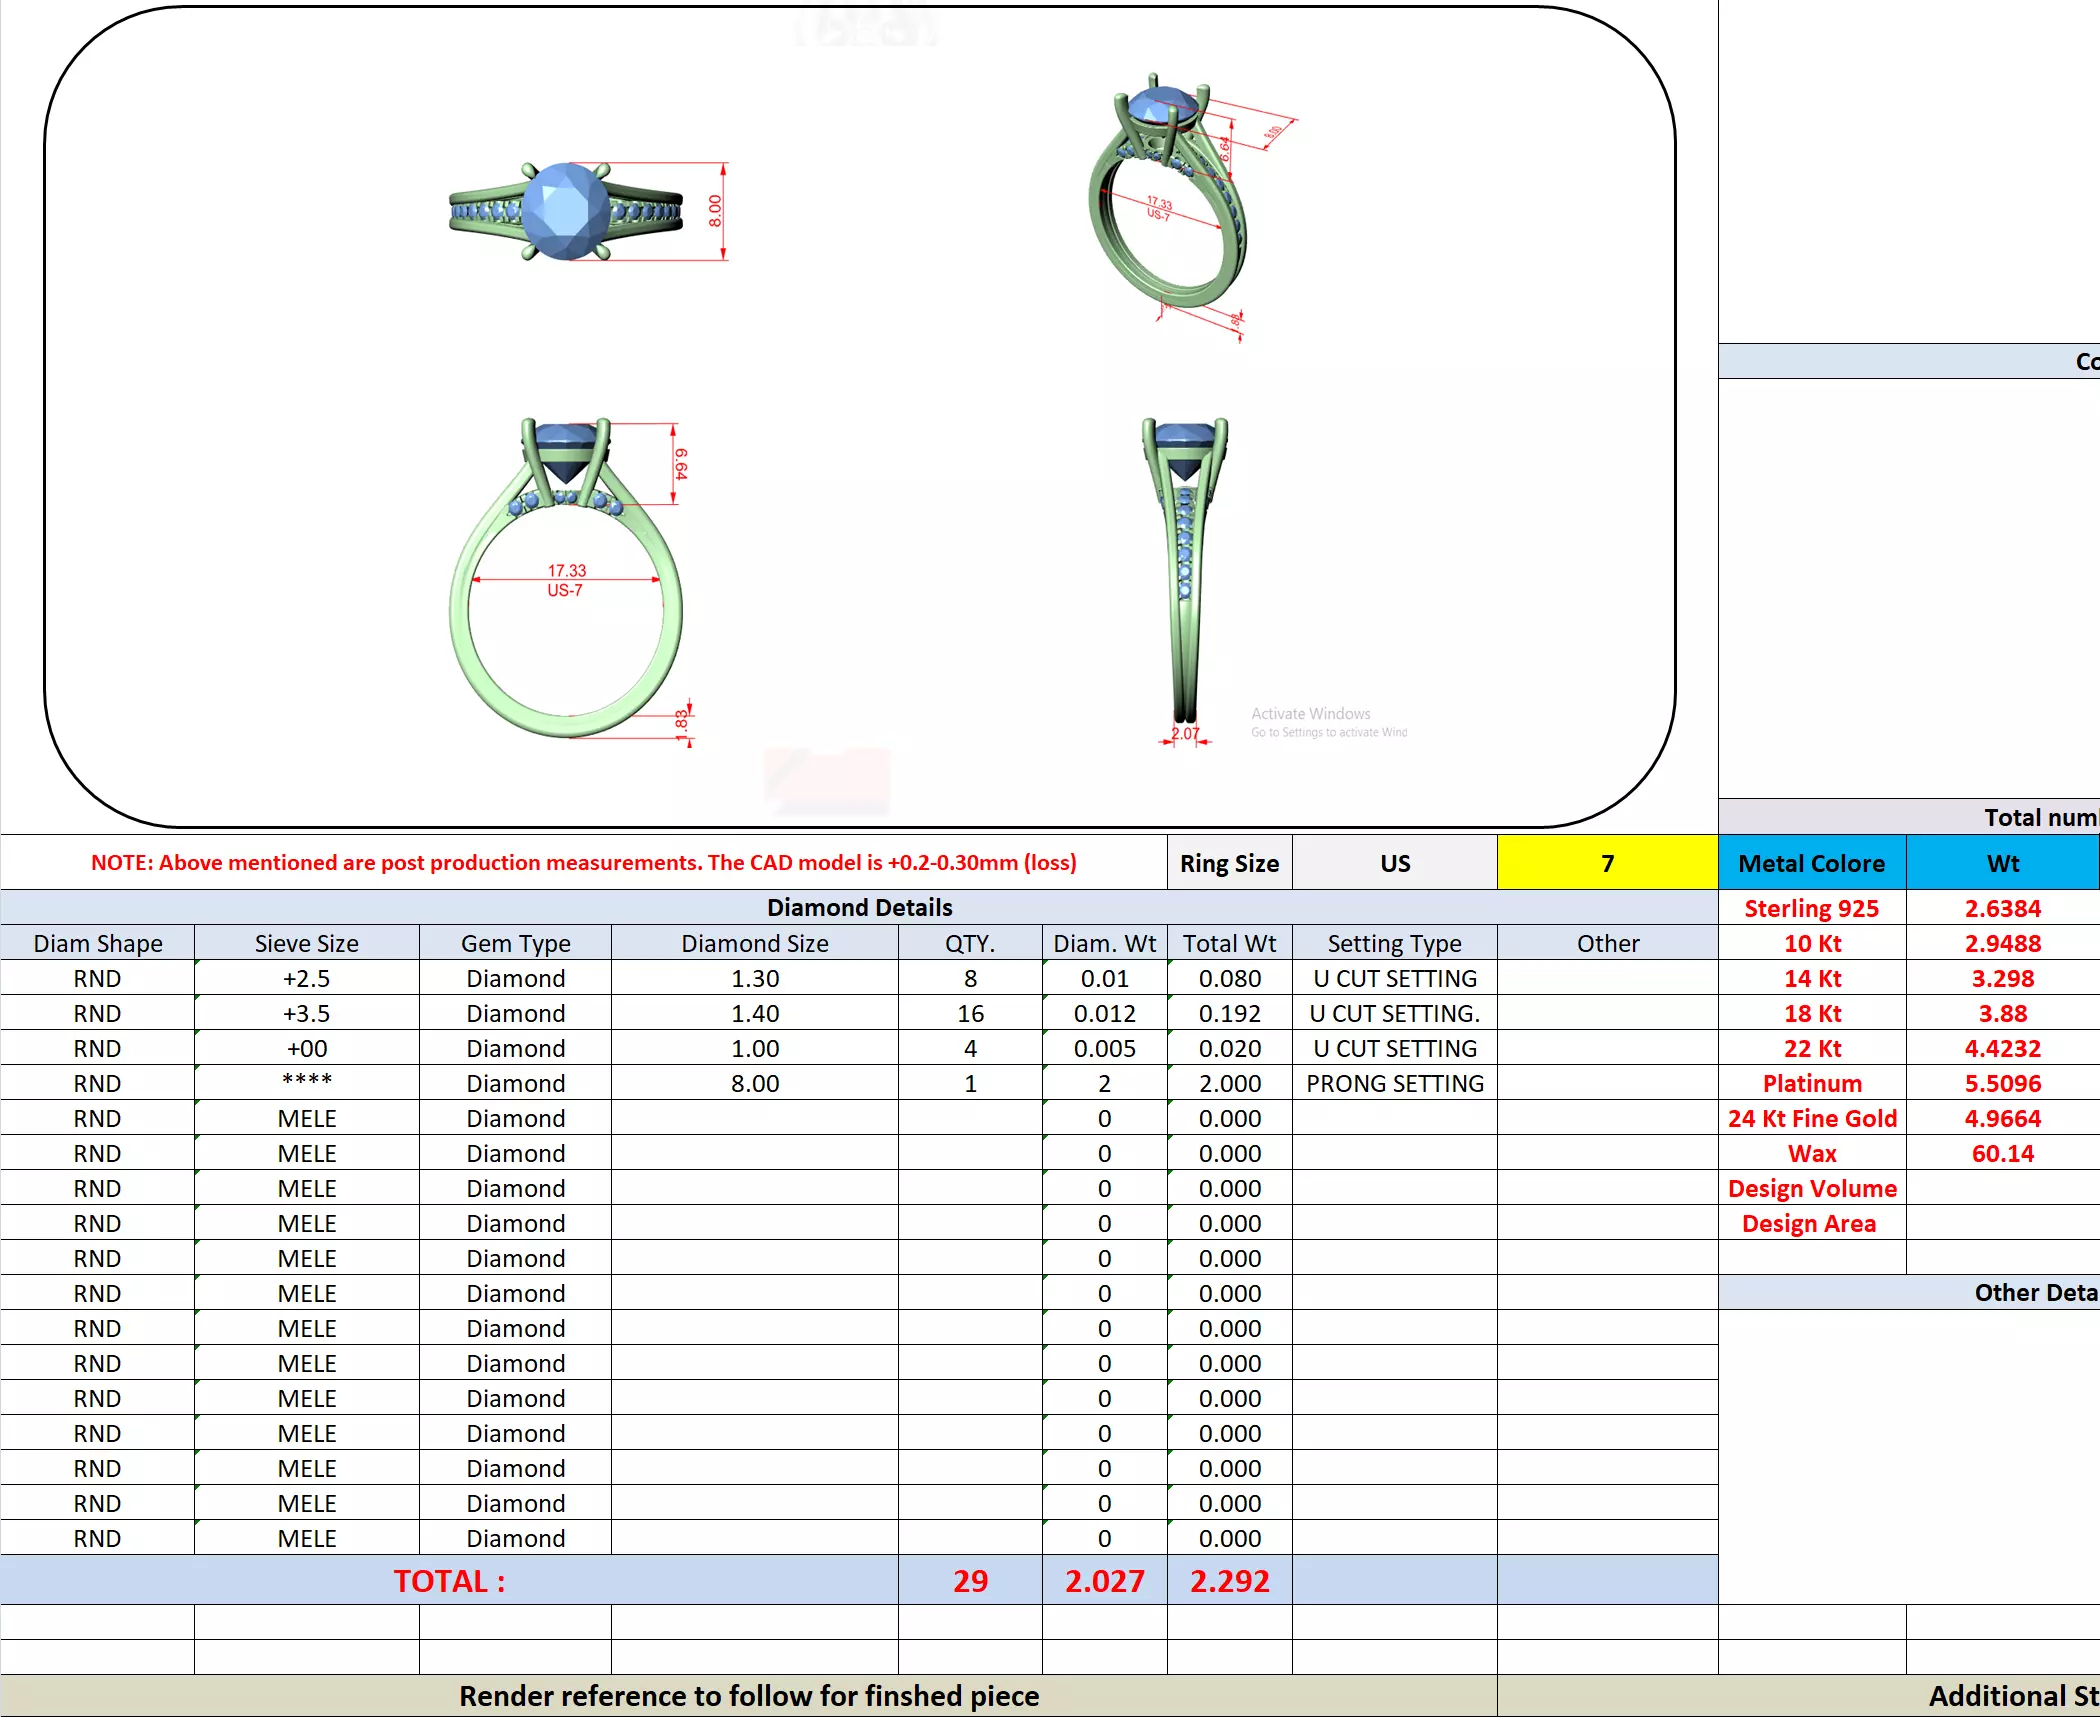Click the top view ring render
Viewport: 2100px width, 1717px height.
[x=566, y=212]
